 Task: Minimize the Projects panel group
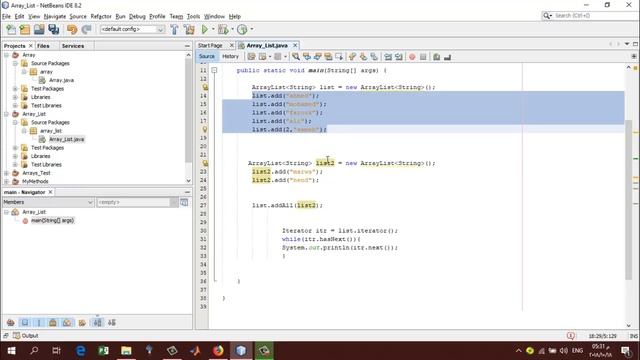pyautogui.click(x=187, y=46)
